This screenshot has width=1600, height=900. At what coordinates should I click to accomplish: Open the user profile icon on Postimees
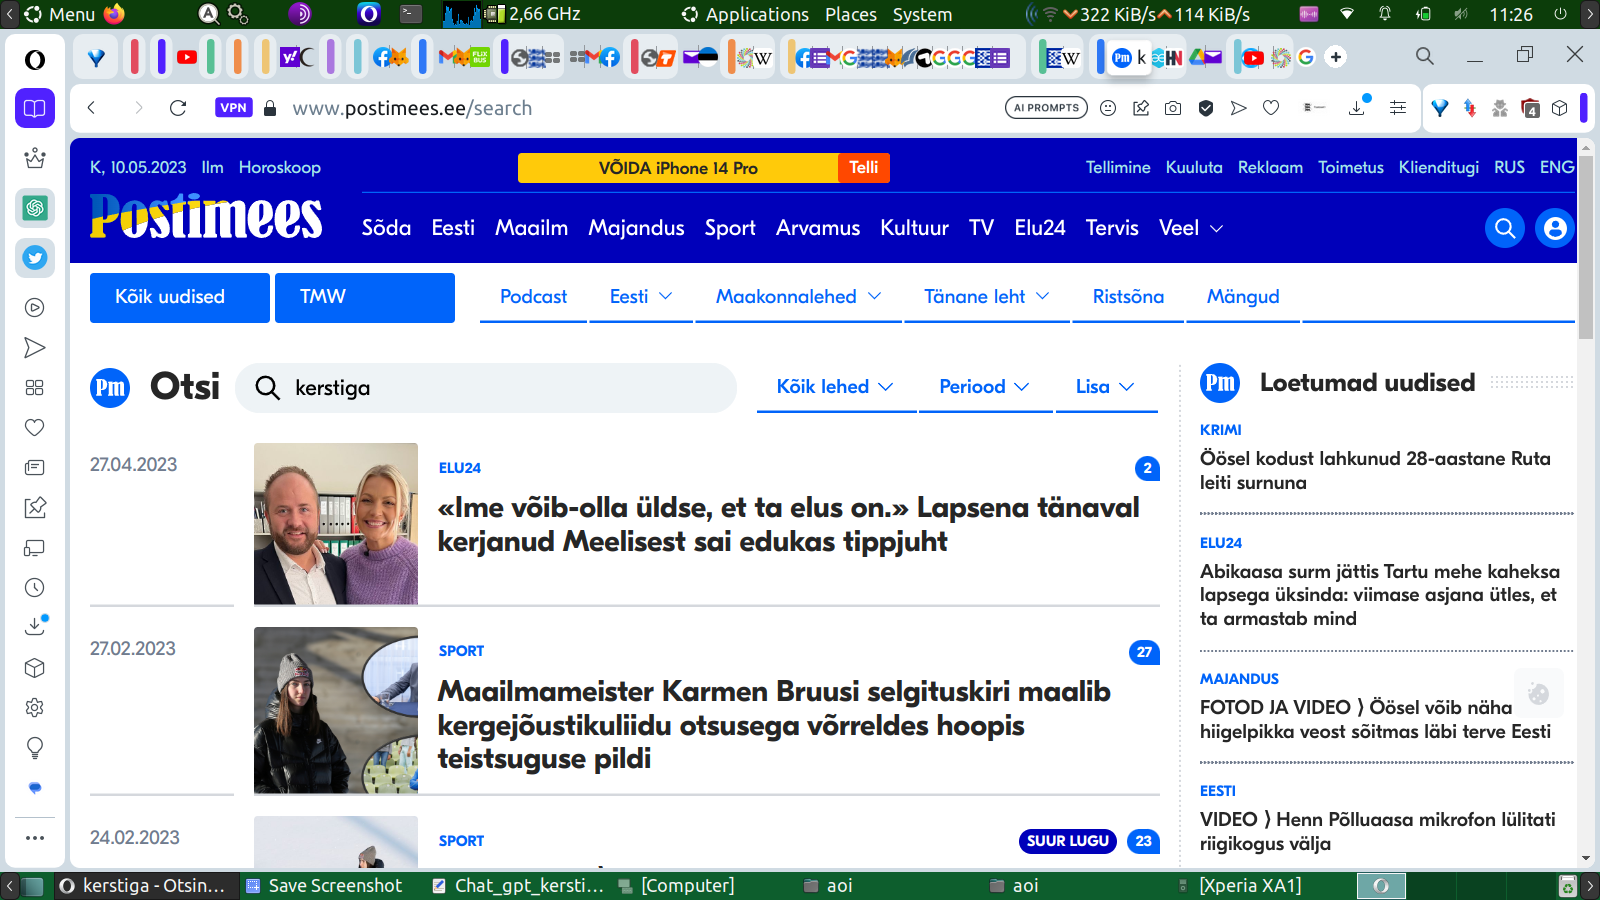tap(1555, 229)
